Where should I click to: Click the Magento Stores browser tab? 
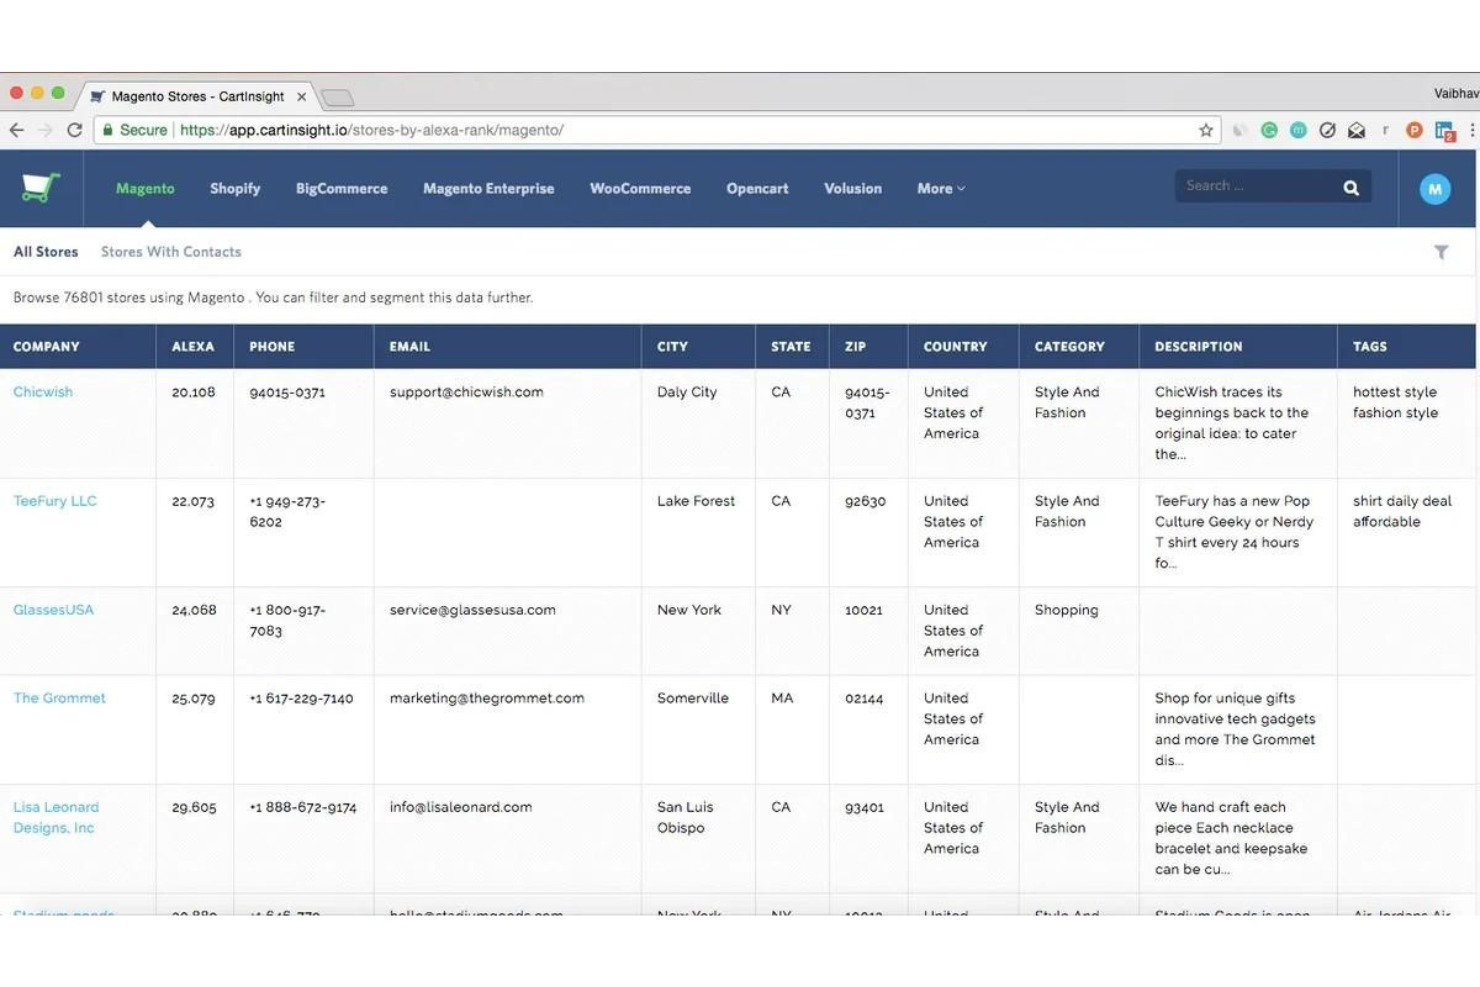click(192, 96)
